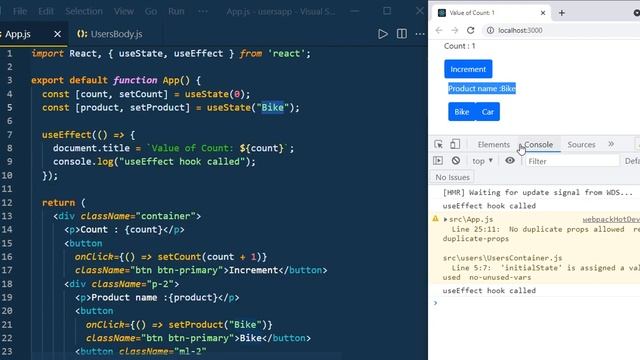This screenshot has height=360, width=640.
Task: Click the useEffect call on line 7
Action: (67, 135)
